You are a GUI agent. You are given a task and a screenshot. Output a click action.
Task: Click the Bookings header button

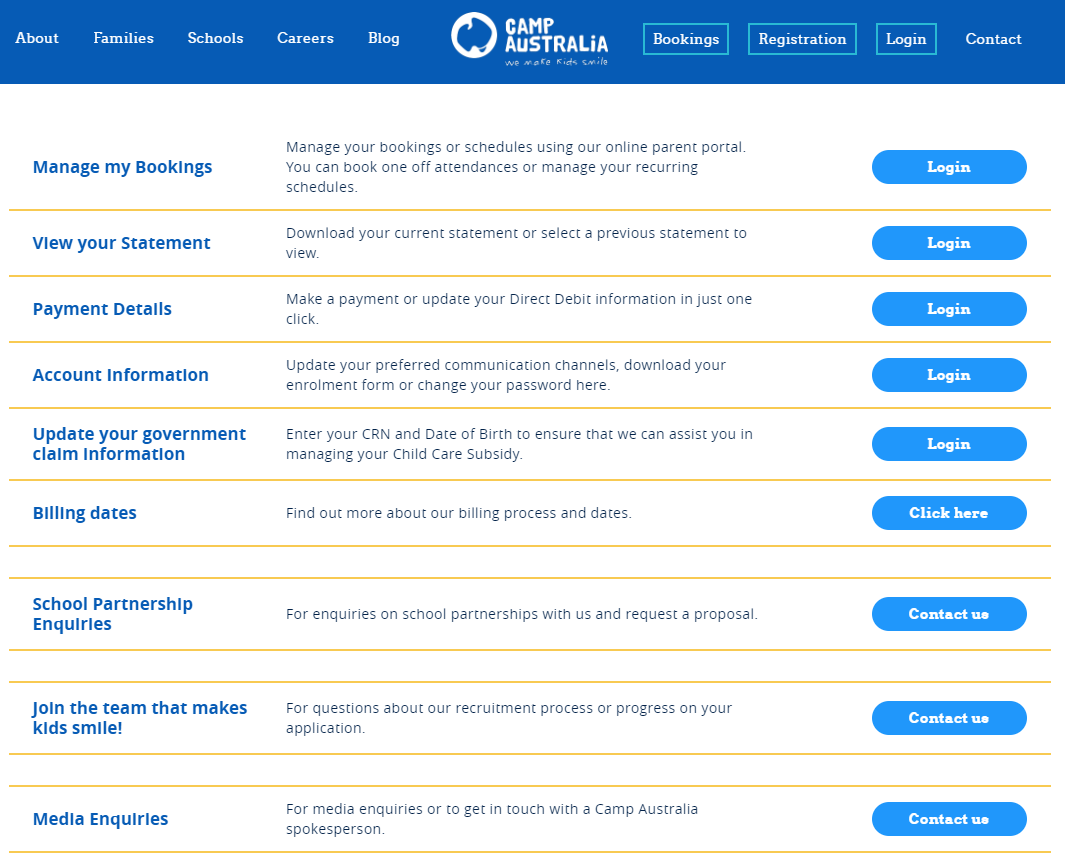tap(686, 39)
